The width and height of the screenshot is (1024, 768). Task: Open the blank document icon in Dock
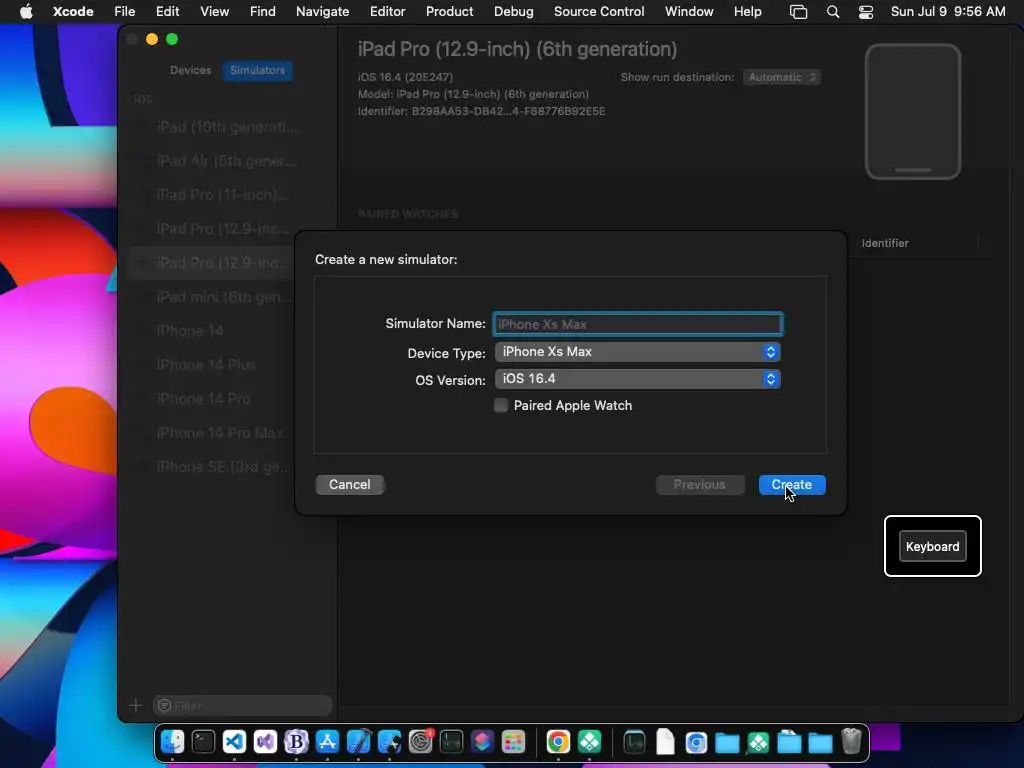(x=665, y=742)
